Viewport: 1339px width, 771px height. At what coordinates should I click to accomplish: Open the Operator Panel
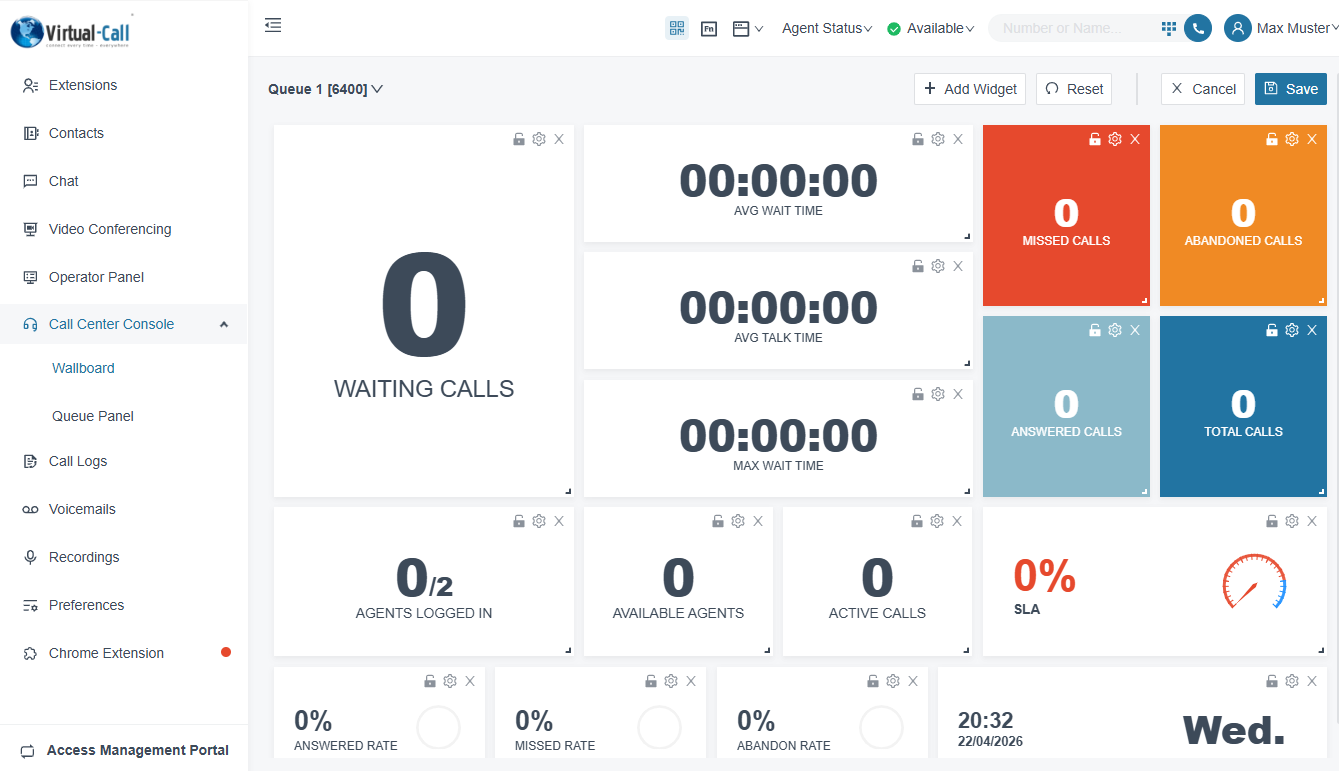(x=124, y=277)
